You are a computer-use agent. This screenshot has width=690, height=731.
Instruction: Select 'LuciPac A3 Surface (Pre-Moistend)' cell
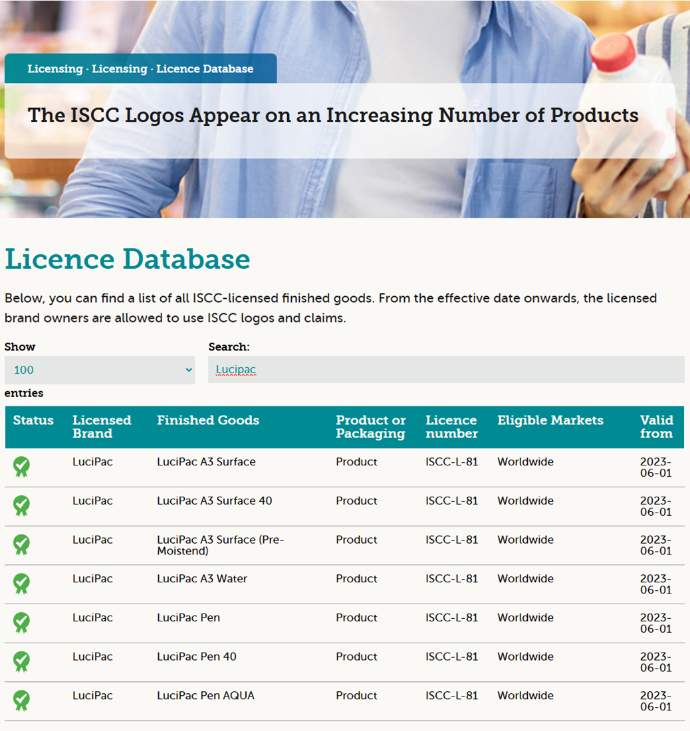[220, 545]
